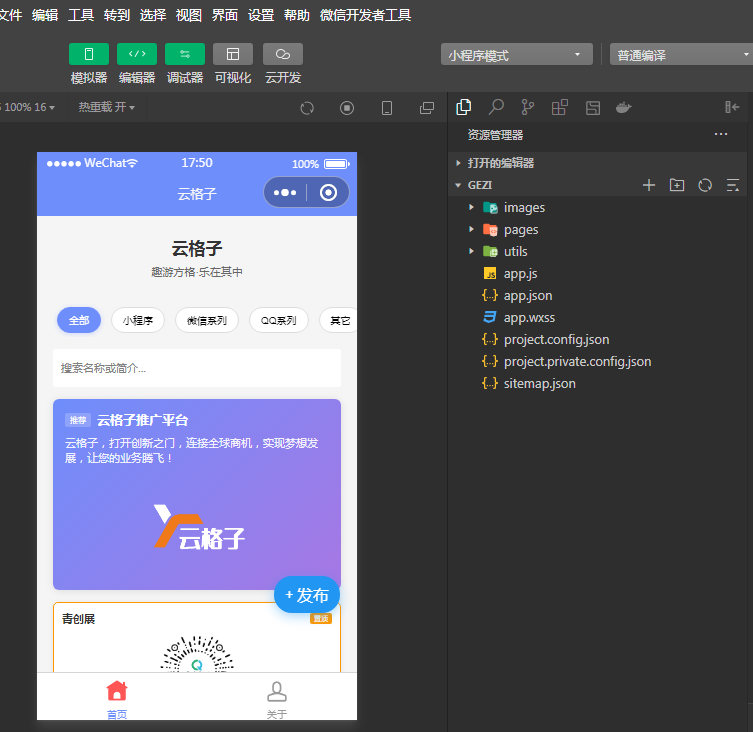
Task: Open the 转到 menu
Action: click(x=117, y=15)
